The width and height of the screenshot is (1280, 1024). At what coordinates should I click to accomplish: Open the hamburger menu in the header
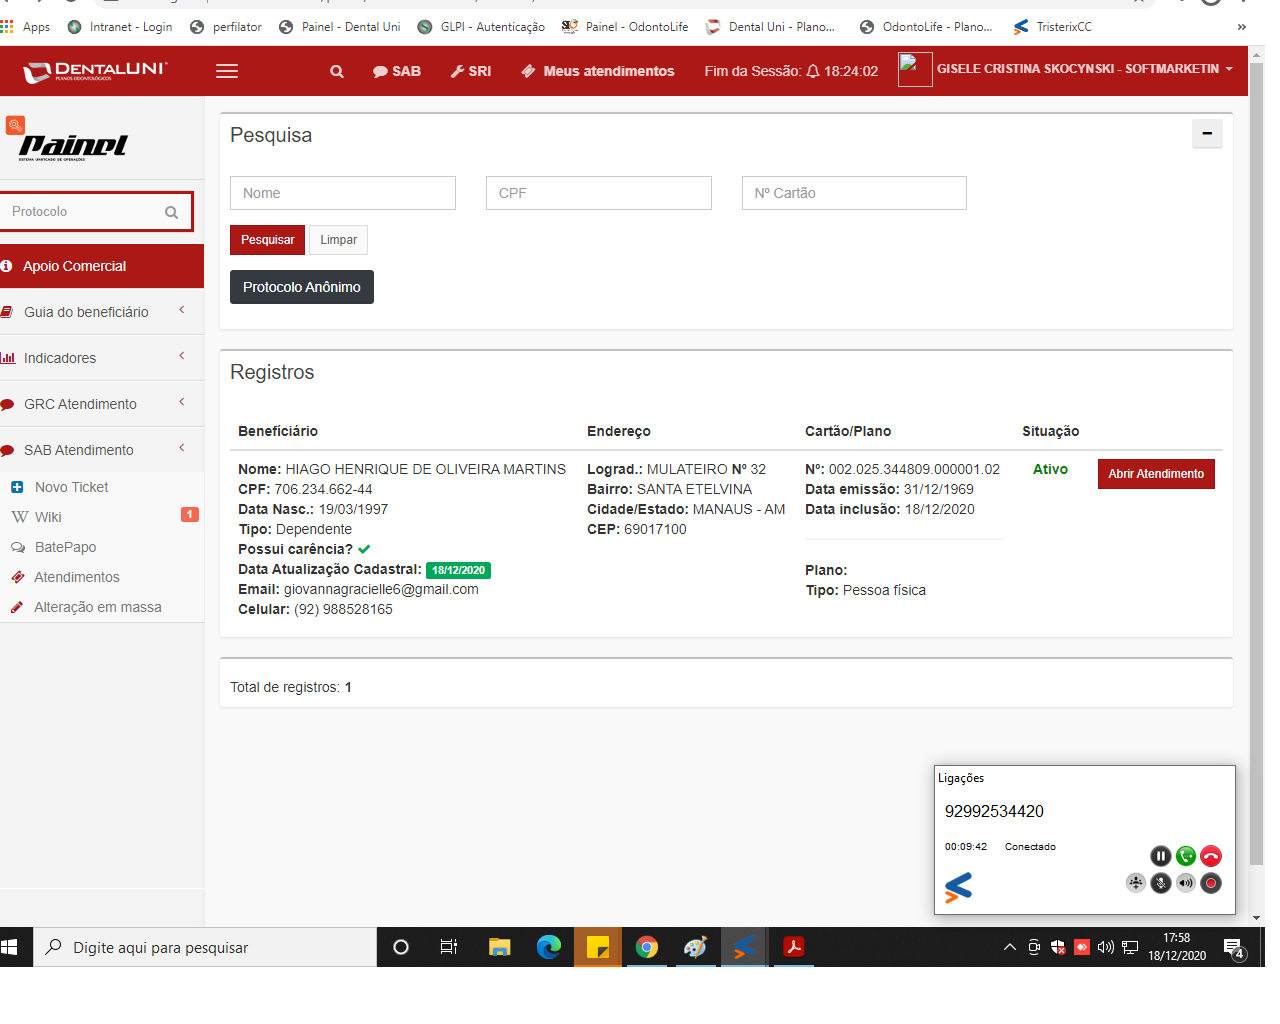pyautogui.click(x=227, y=72)
